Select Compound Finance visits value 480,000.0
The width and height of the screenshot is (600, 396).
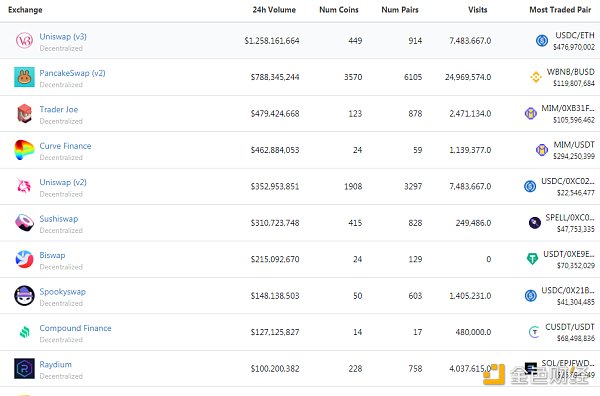click(x=473, y=332)
